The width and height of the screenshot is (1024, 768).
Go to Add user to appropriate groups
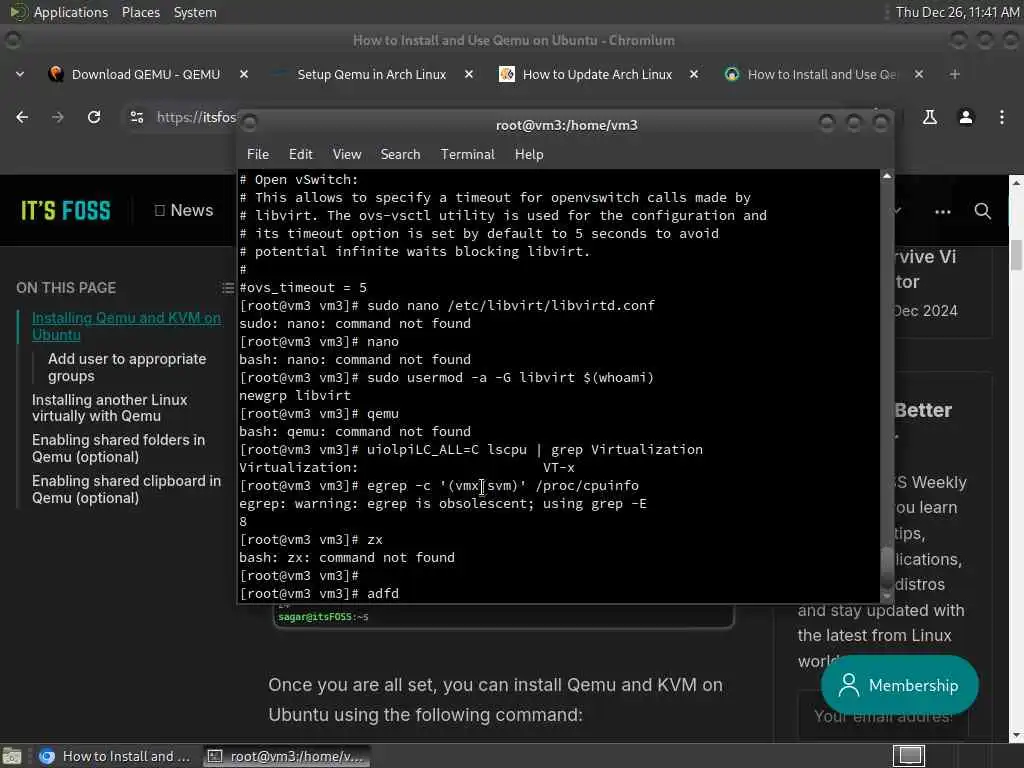point(127,368)
